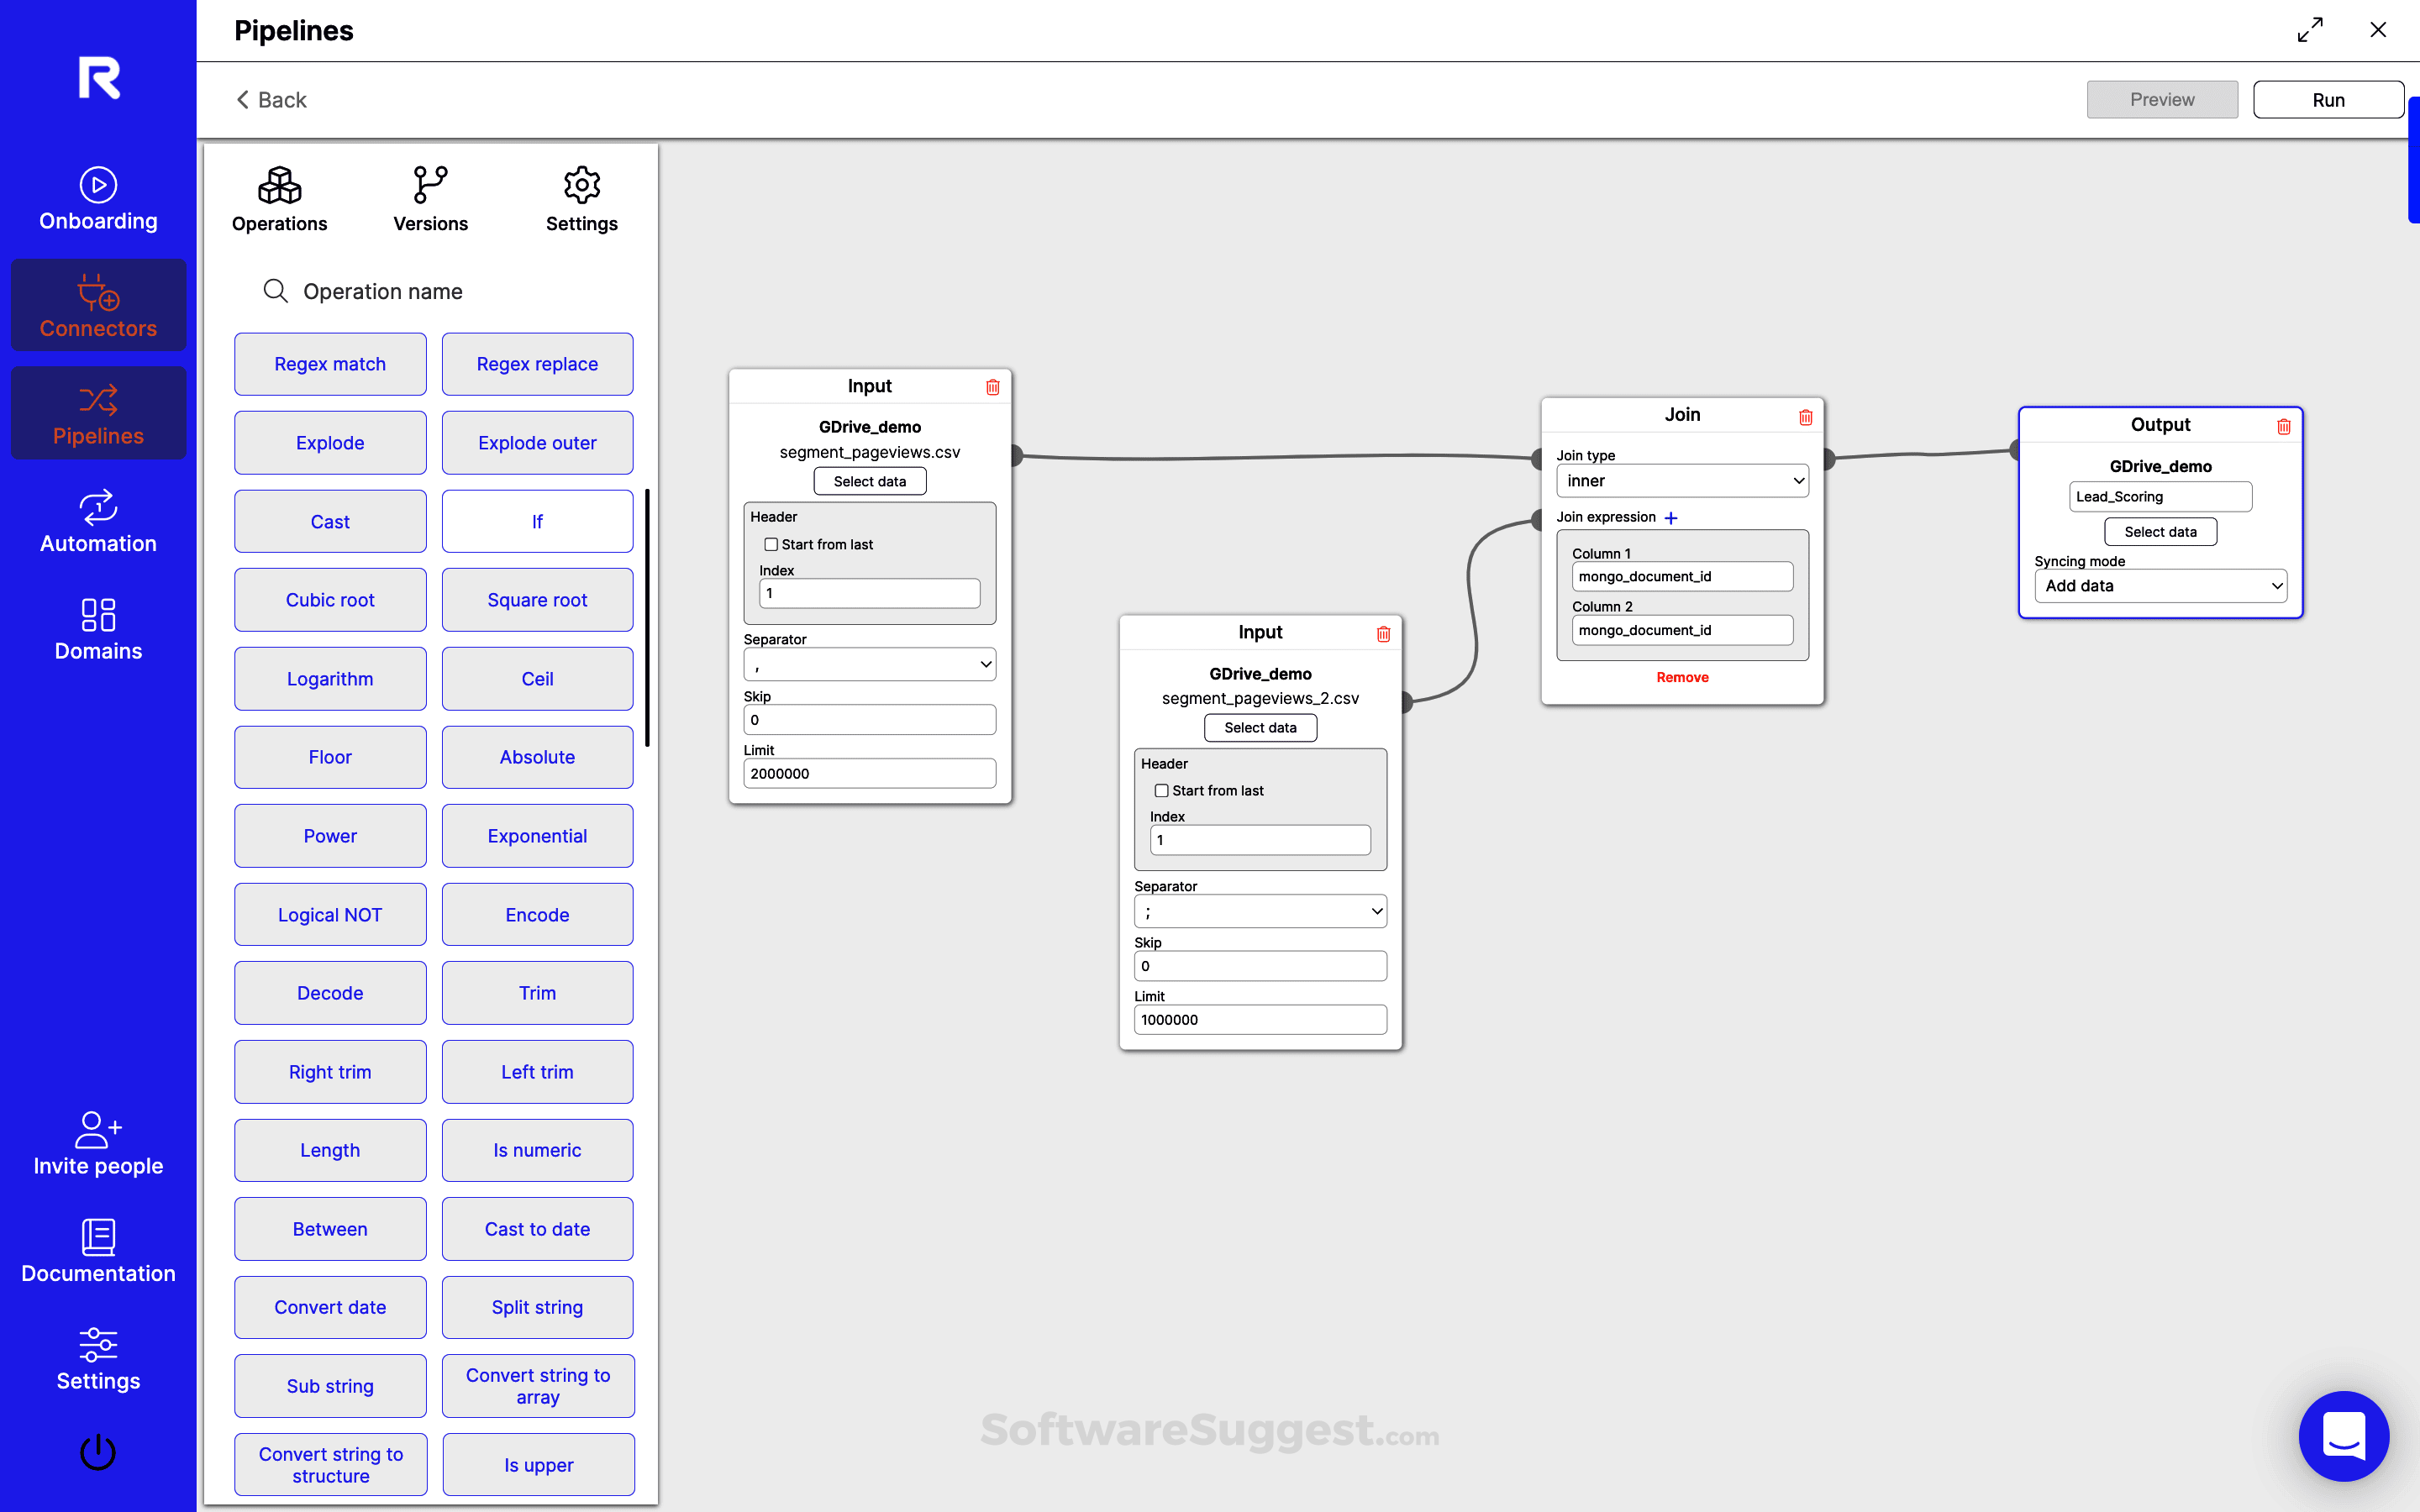Remove the join expression columns

[1682, 677]
